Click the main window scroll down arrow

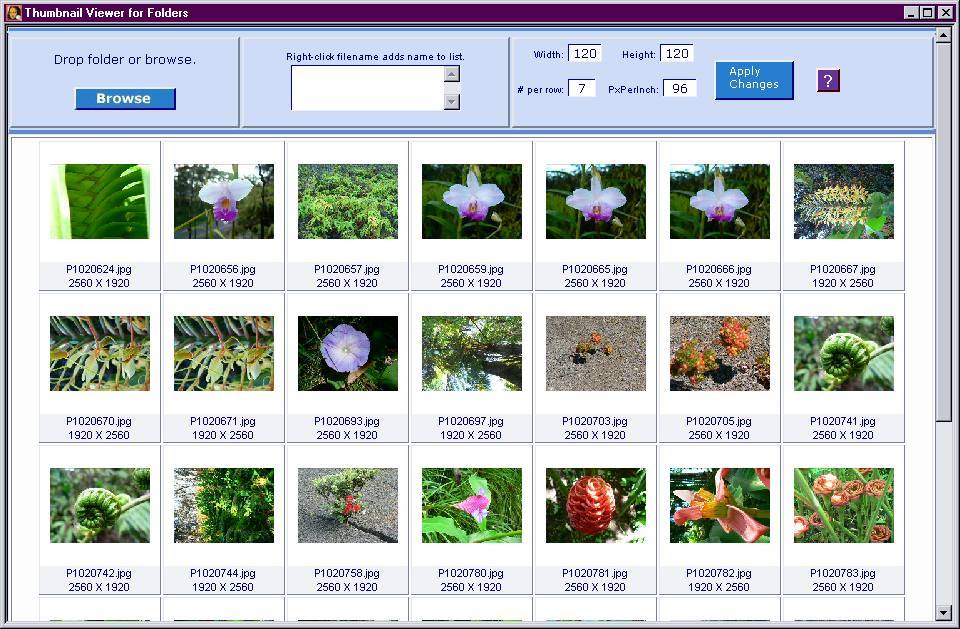coord(943,611)
